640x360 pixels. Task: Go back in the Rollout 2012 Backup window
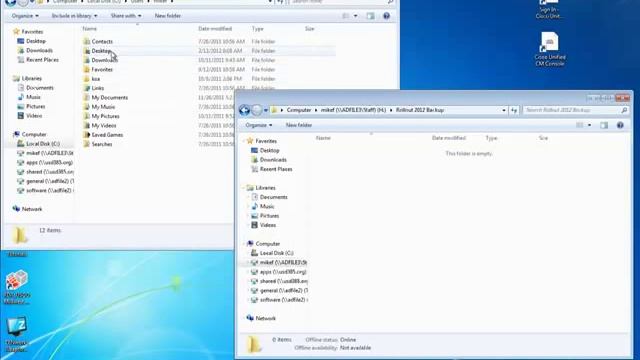[244, 110]
